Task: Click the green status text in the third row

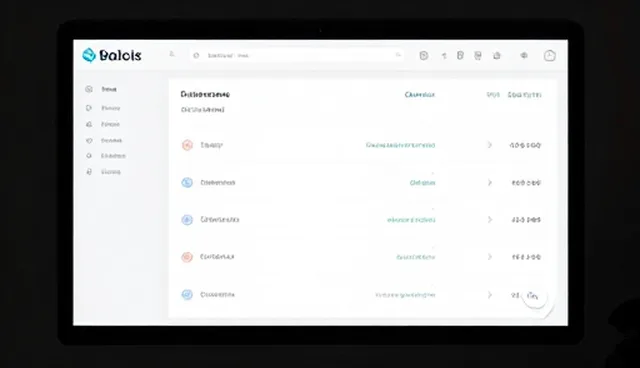Action: pyautogui.click(x=411, y=220)
